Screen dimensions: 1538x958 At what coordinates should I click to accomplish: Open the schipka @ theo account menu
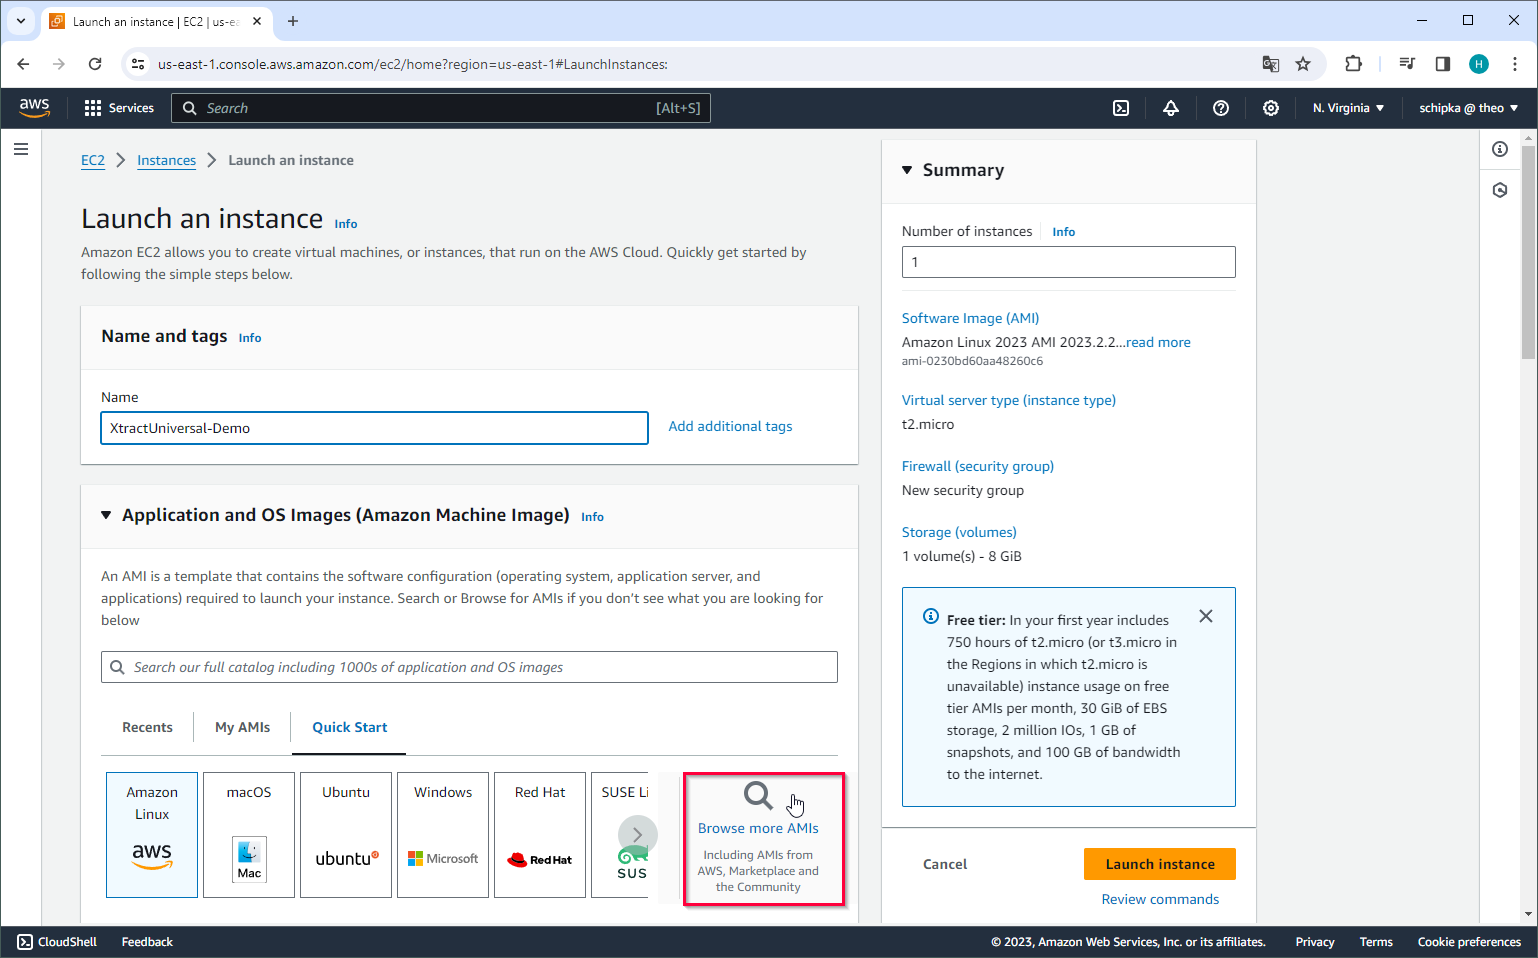pos(1468,108)
